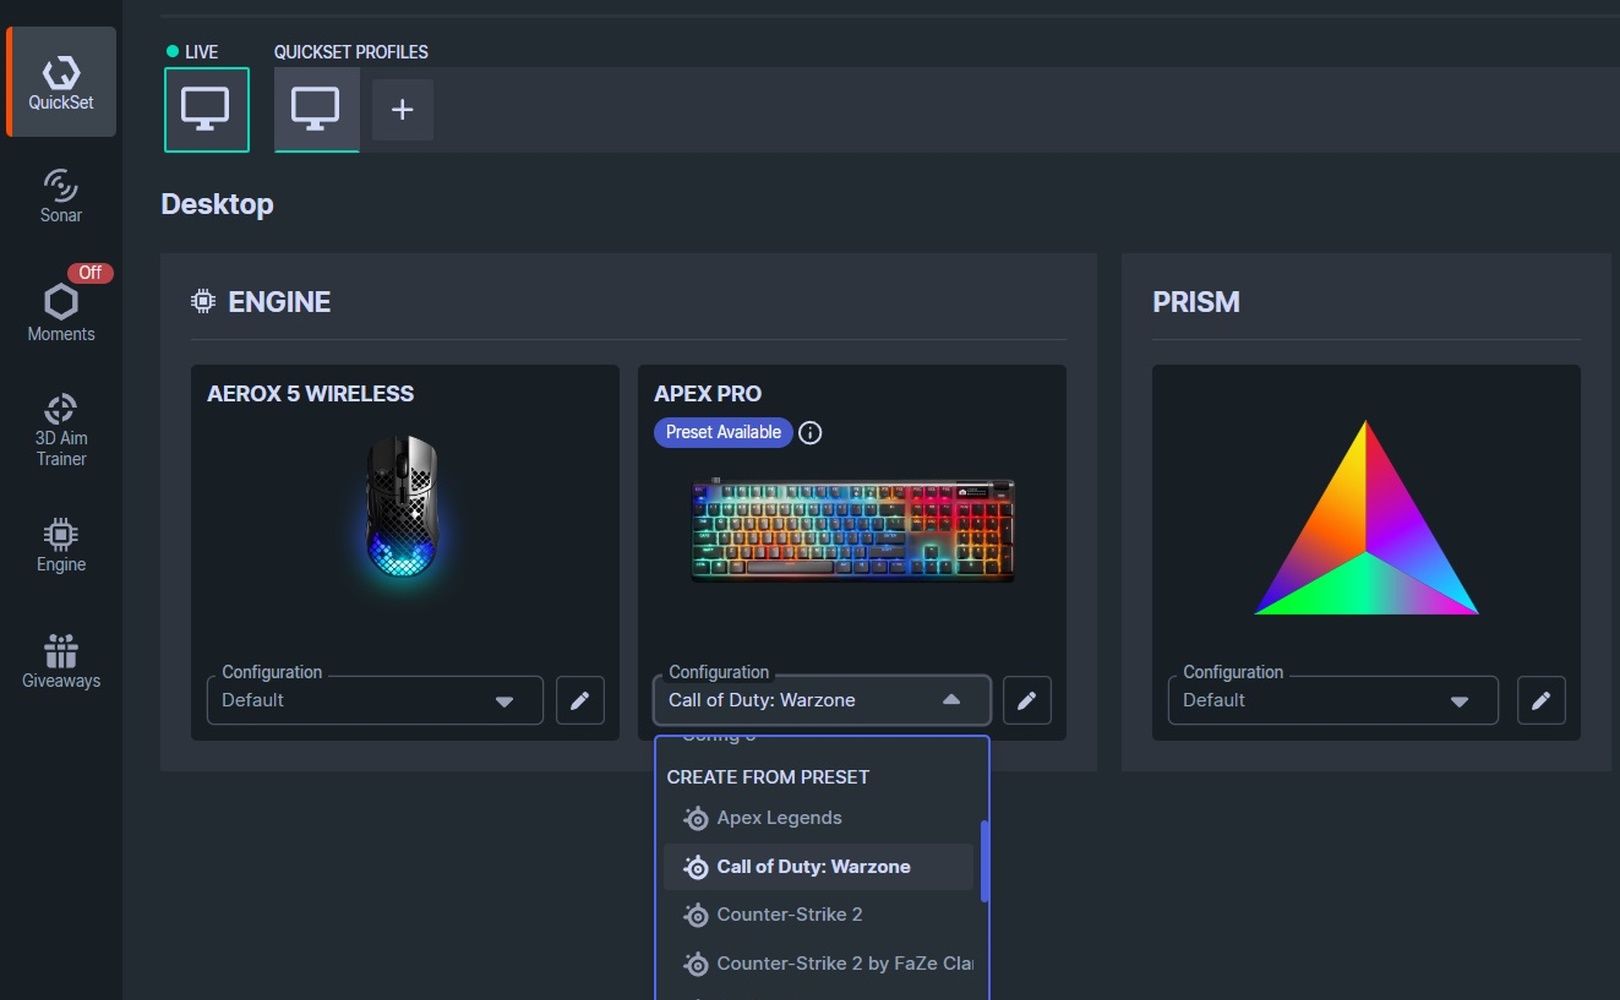The image size is (1620, 1000).
Task: Click the PRISM section heading
Action: (x=1196, y=302)
